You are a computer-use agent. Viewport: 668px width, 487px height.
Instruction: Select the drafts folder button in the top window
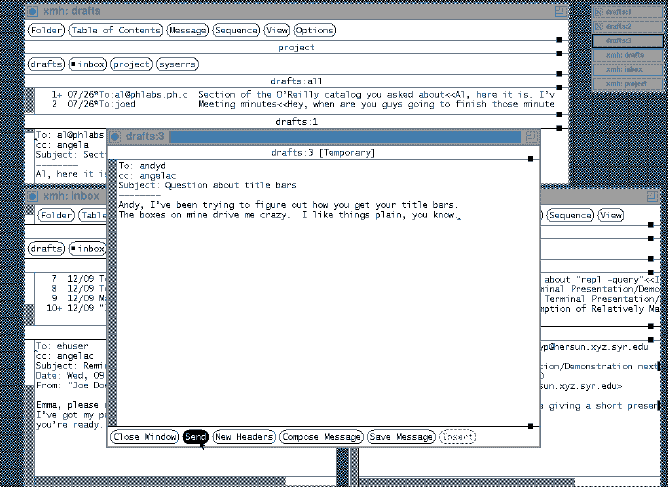point(46,64)
